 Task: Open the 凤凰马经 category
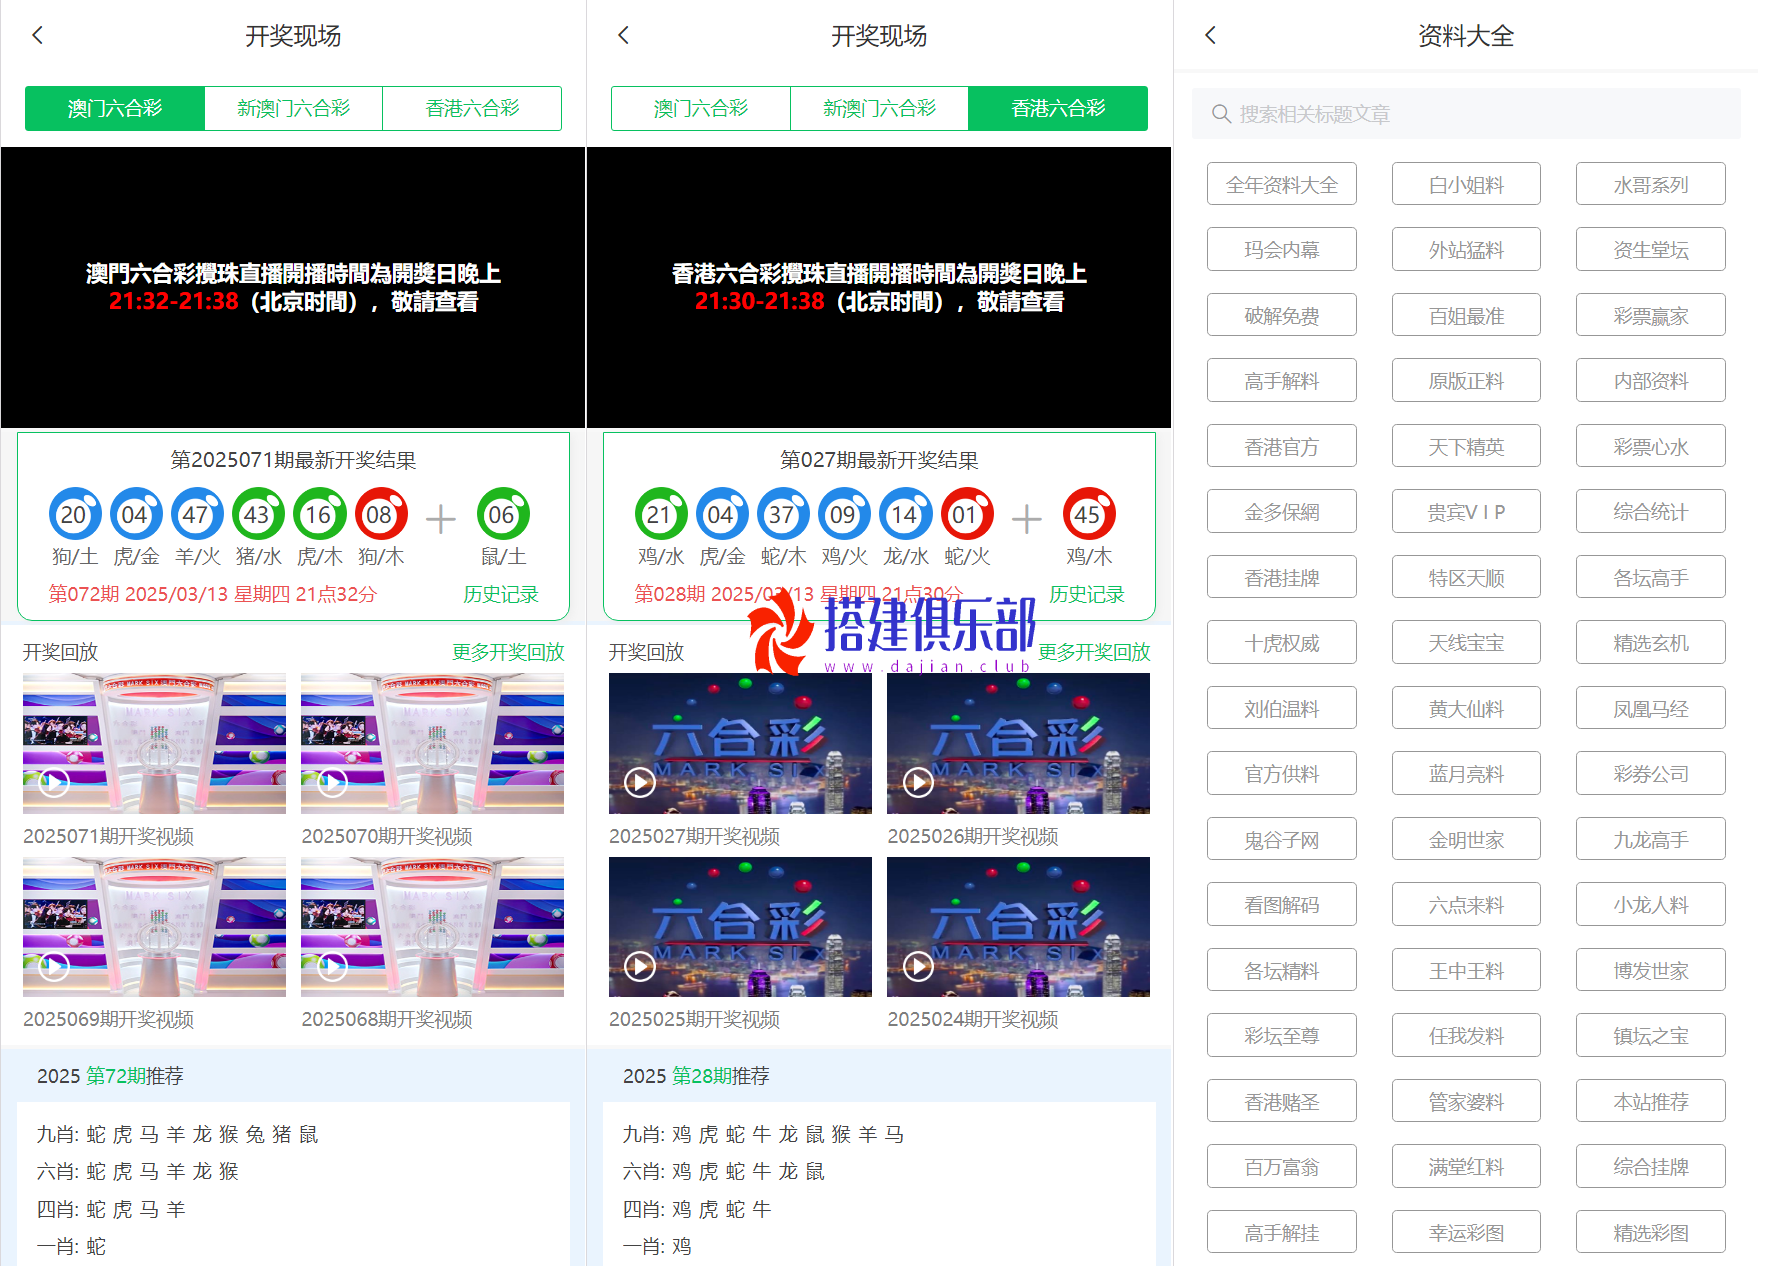point(1651,708)
